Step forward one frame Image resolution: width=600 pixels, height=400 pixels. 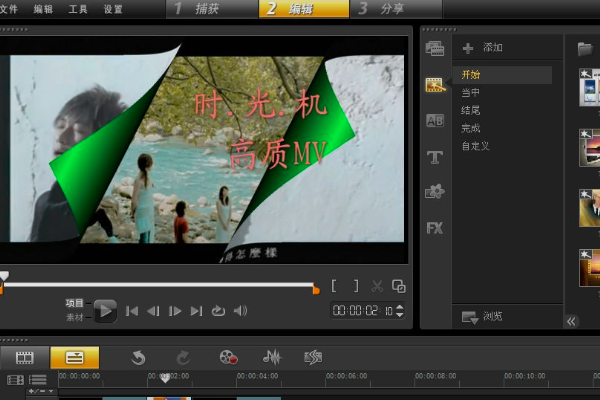pyautogui.click(x=175, y=311)
